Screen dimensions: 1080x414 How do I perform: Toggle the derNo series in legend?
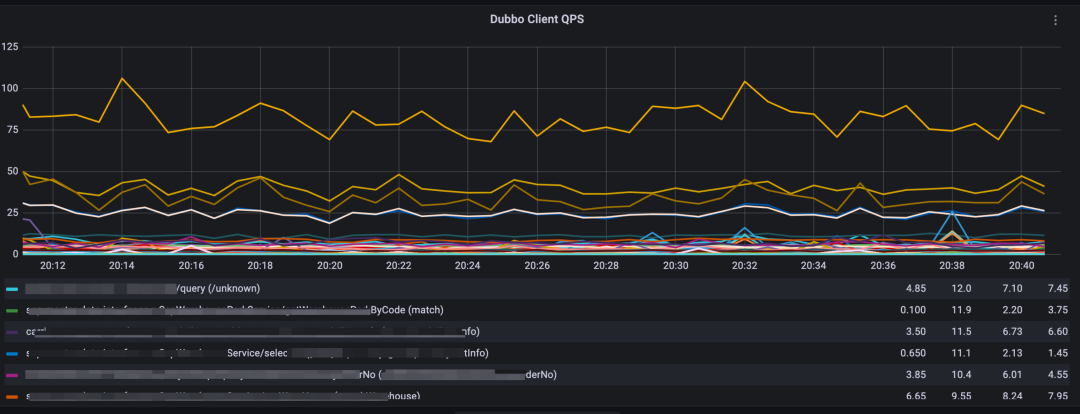pos(291,375)
